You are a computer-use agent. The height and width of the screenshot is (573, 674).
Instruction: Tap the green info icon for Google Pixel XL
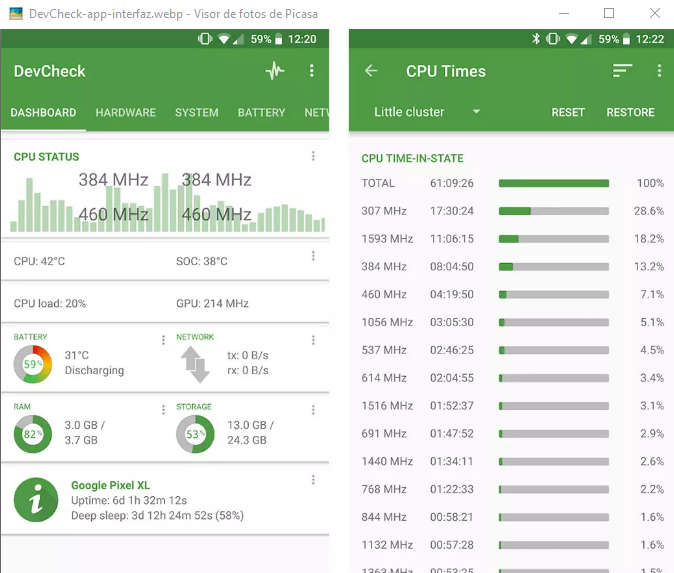point(35,500)
